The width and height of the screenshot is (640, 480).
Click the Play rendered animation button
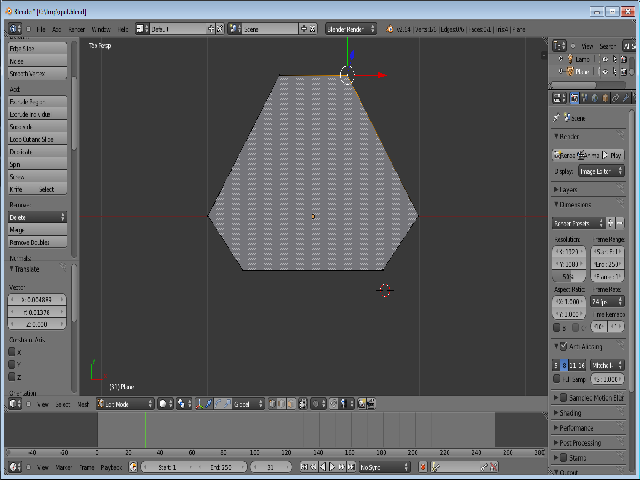614,155
